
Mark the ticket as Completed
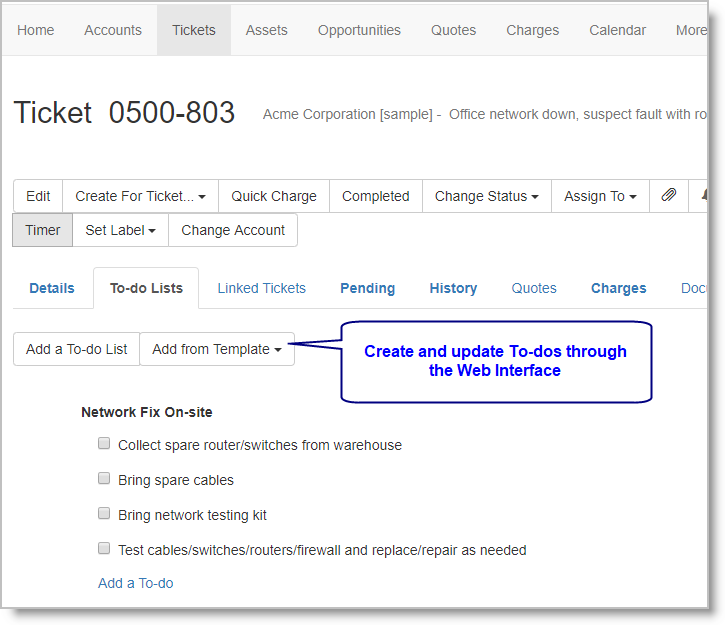[x=375, y=196]
